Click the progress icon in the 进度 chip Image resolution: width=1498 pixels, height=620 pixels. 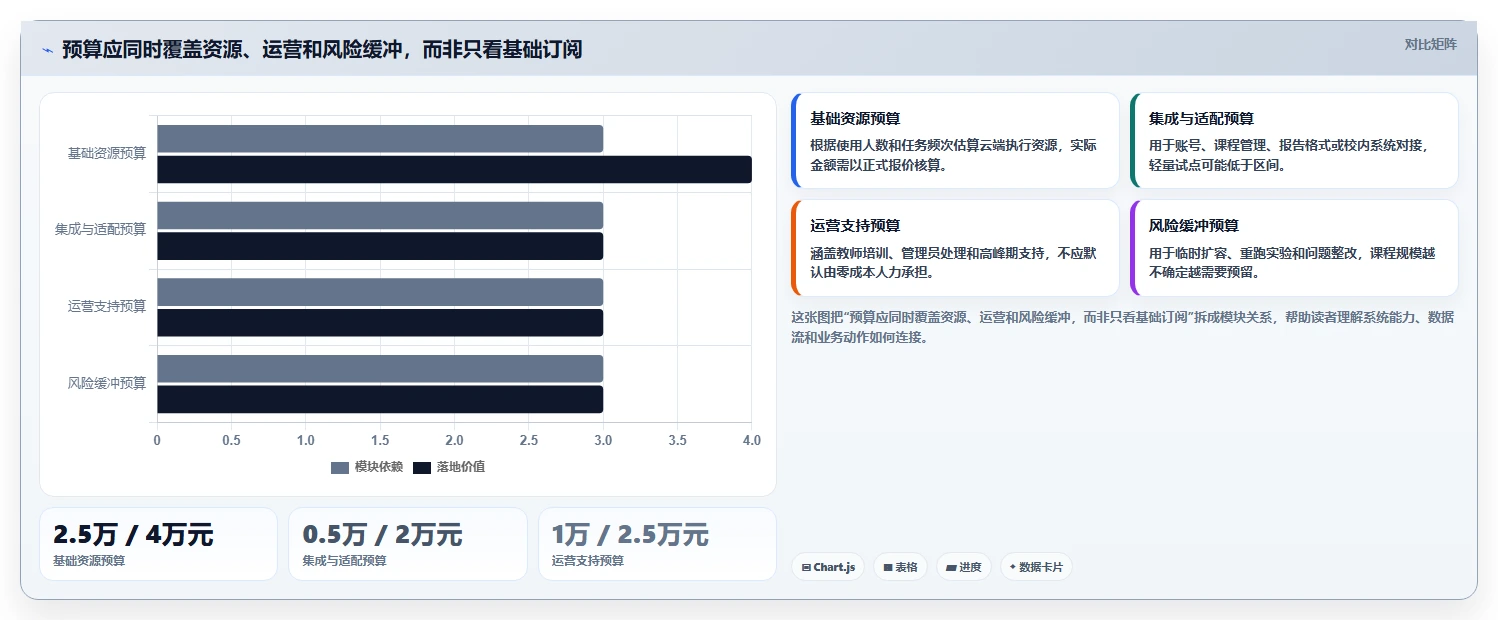(951, 567)
